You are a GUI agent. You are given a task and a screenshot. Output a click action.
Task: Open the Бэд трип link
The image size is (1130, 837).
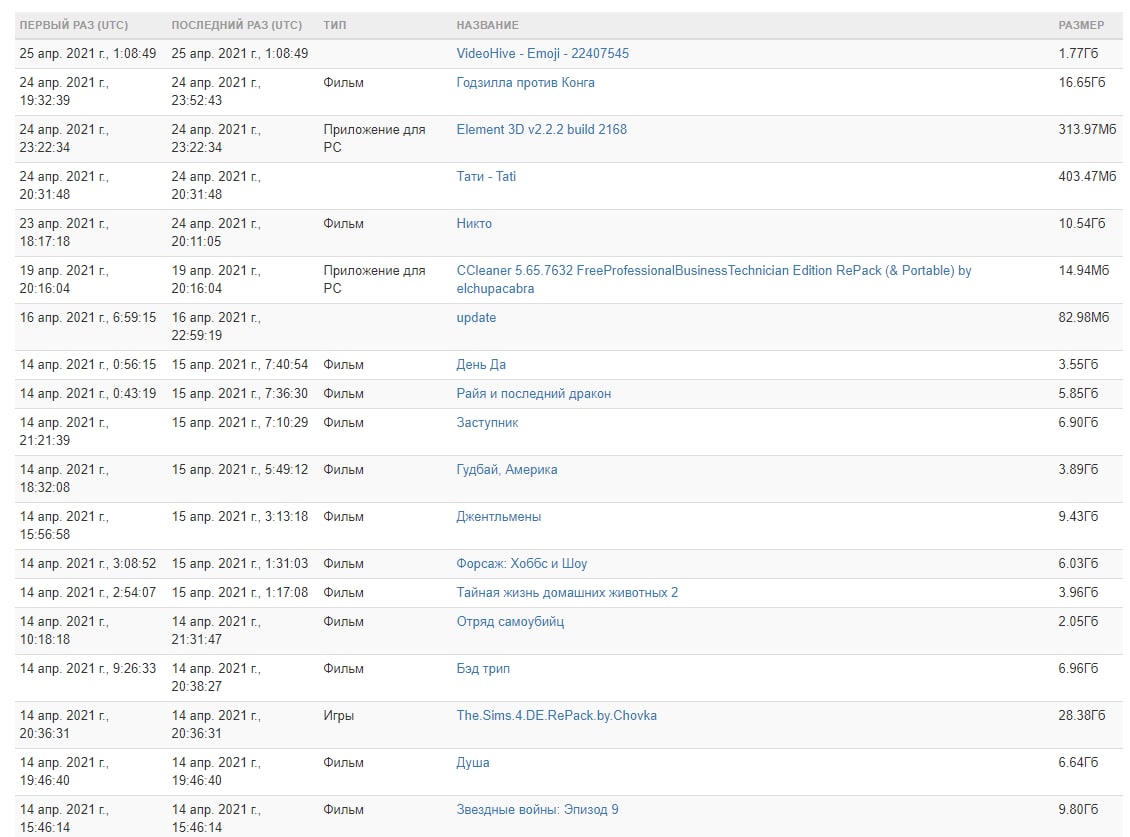click(483, 669)
